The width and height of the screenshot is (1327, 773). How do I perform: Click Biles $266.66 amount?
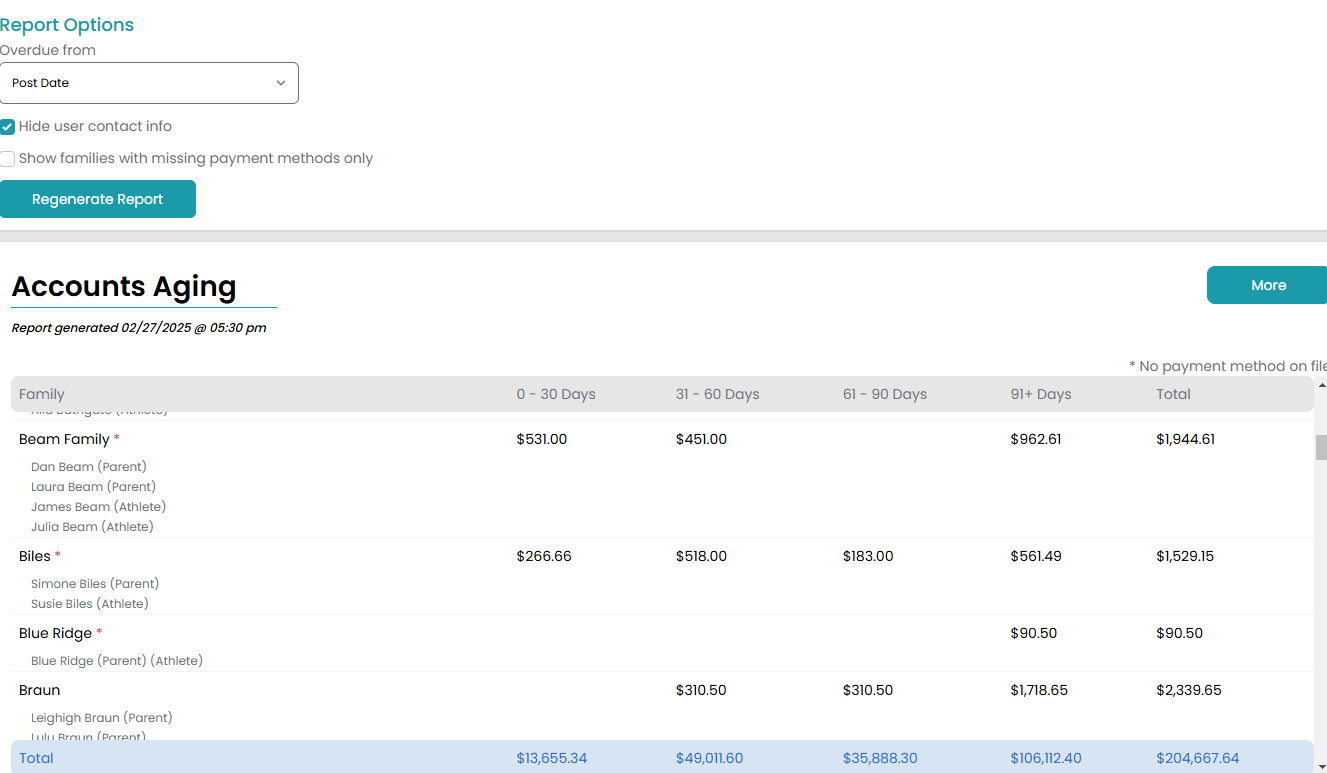[x=544, y=556]
